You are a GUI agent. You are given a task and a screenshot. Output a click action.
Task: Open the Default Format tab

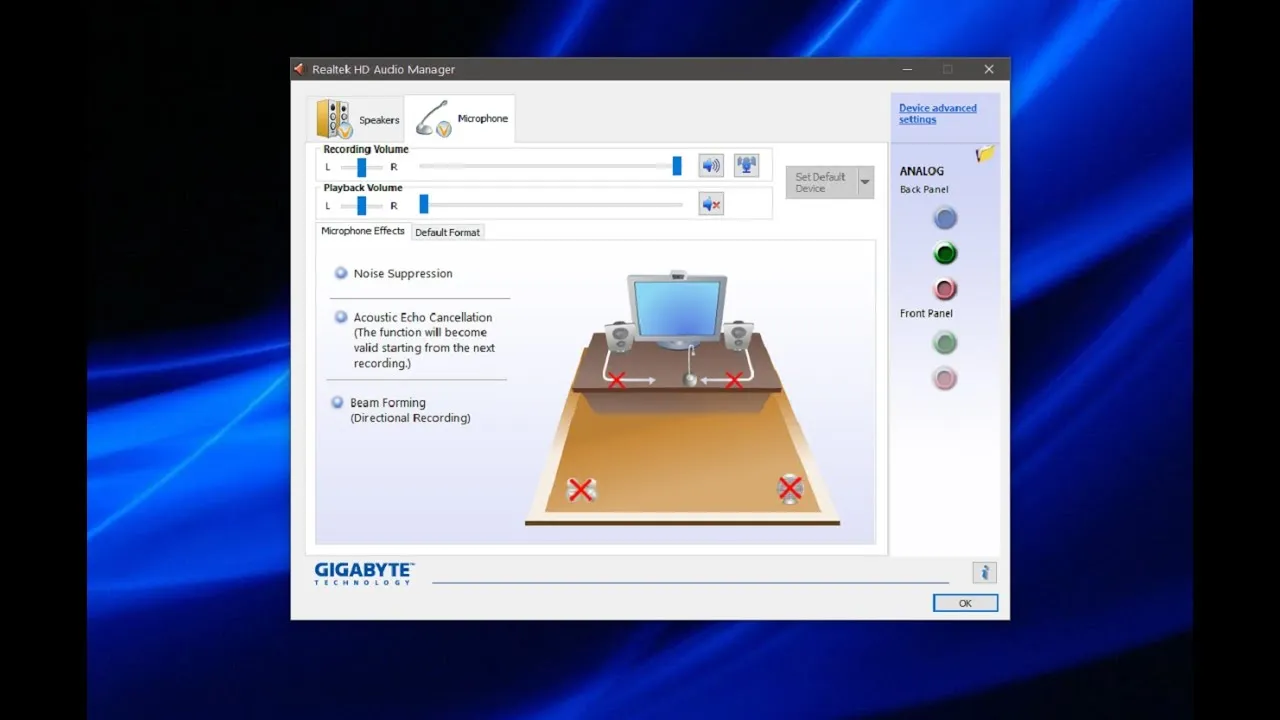point(447,232)
